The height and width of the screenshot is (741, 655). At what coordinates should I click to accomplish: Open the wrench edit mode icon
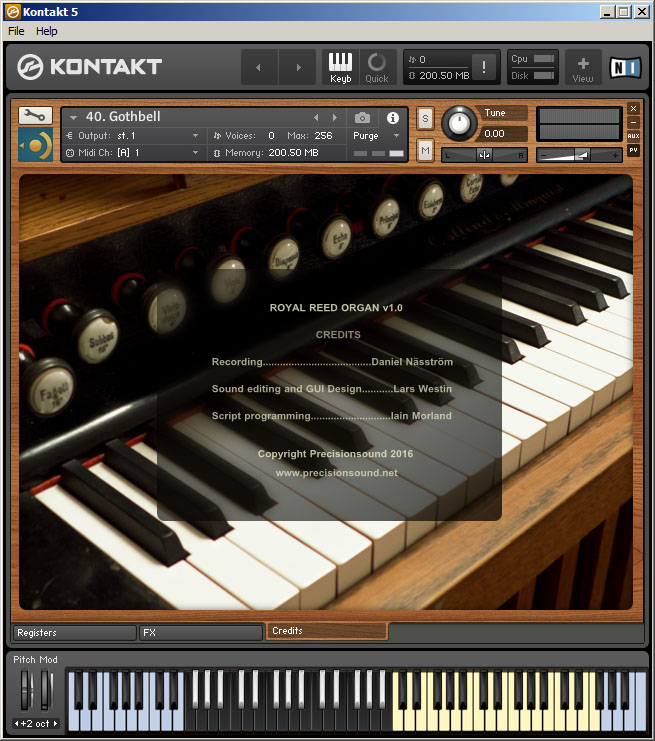click(x=35, y=115)
